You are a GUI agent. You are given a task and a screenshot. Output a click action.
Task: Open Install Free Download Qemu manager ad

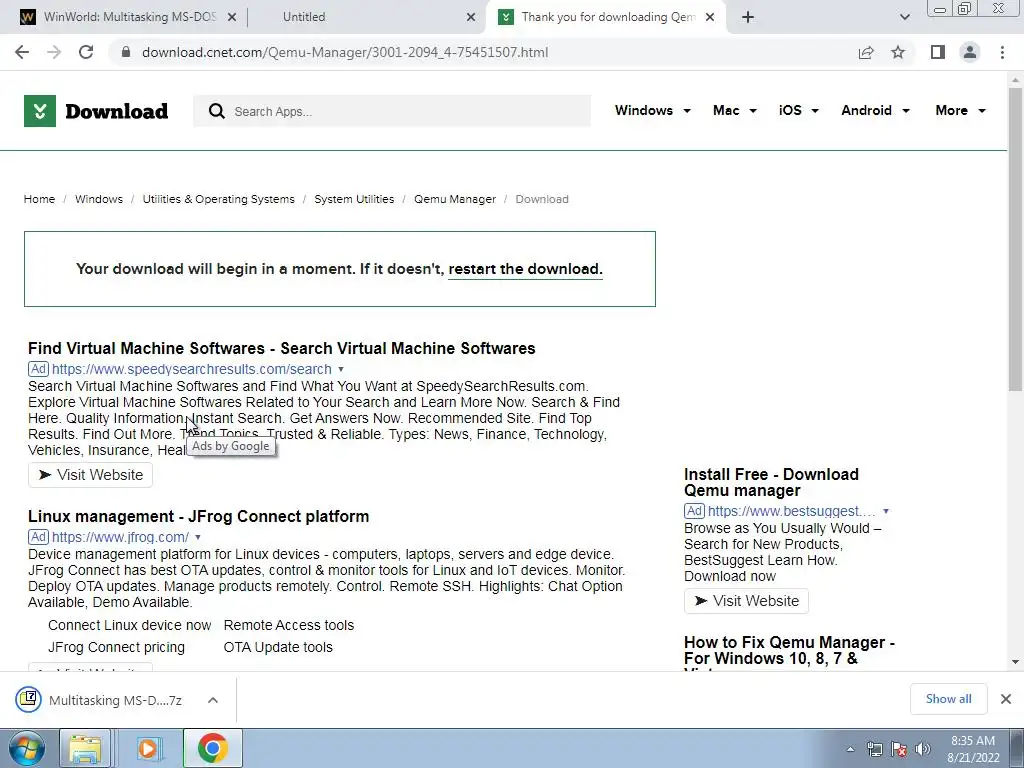click(771, 483)
